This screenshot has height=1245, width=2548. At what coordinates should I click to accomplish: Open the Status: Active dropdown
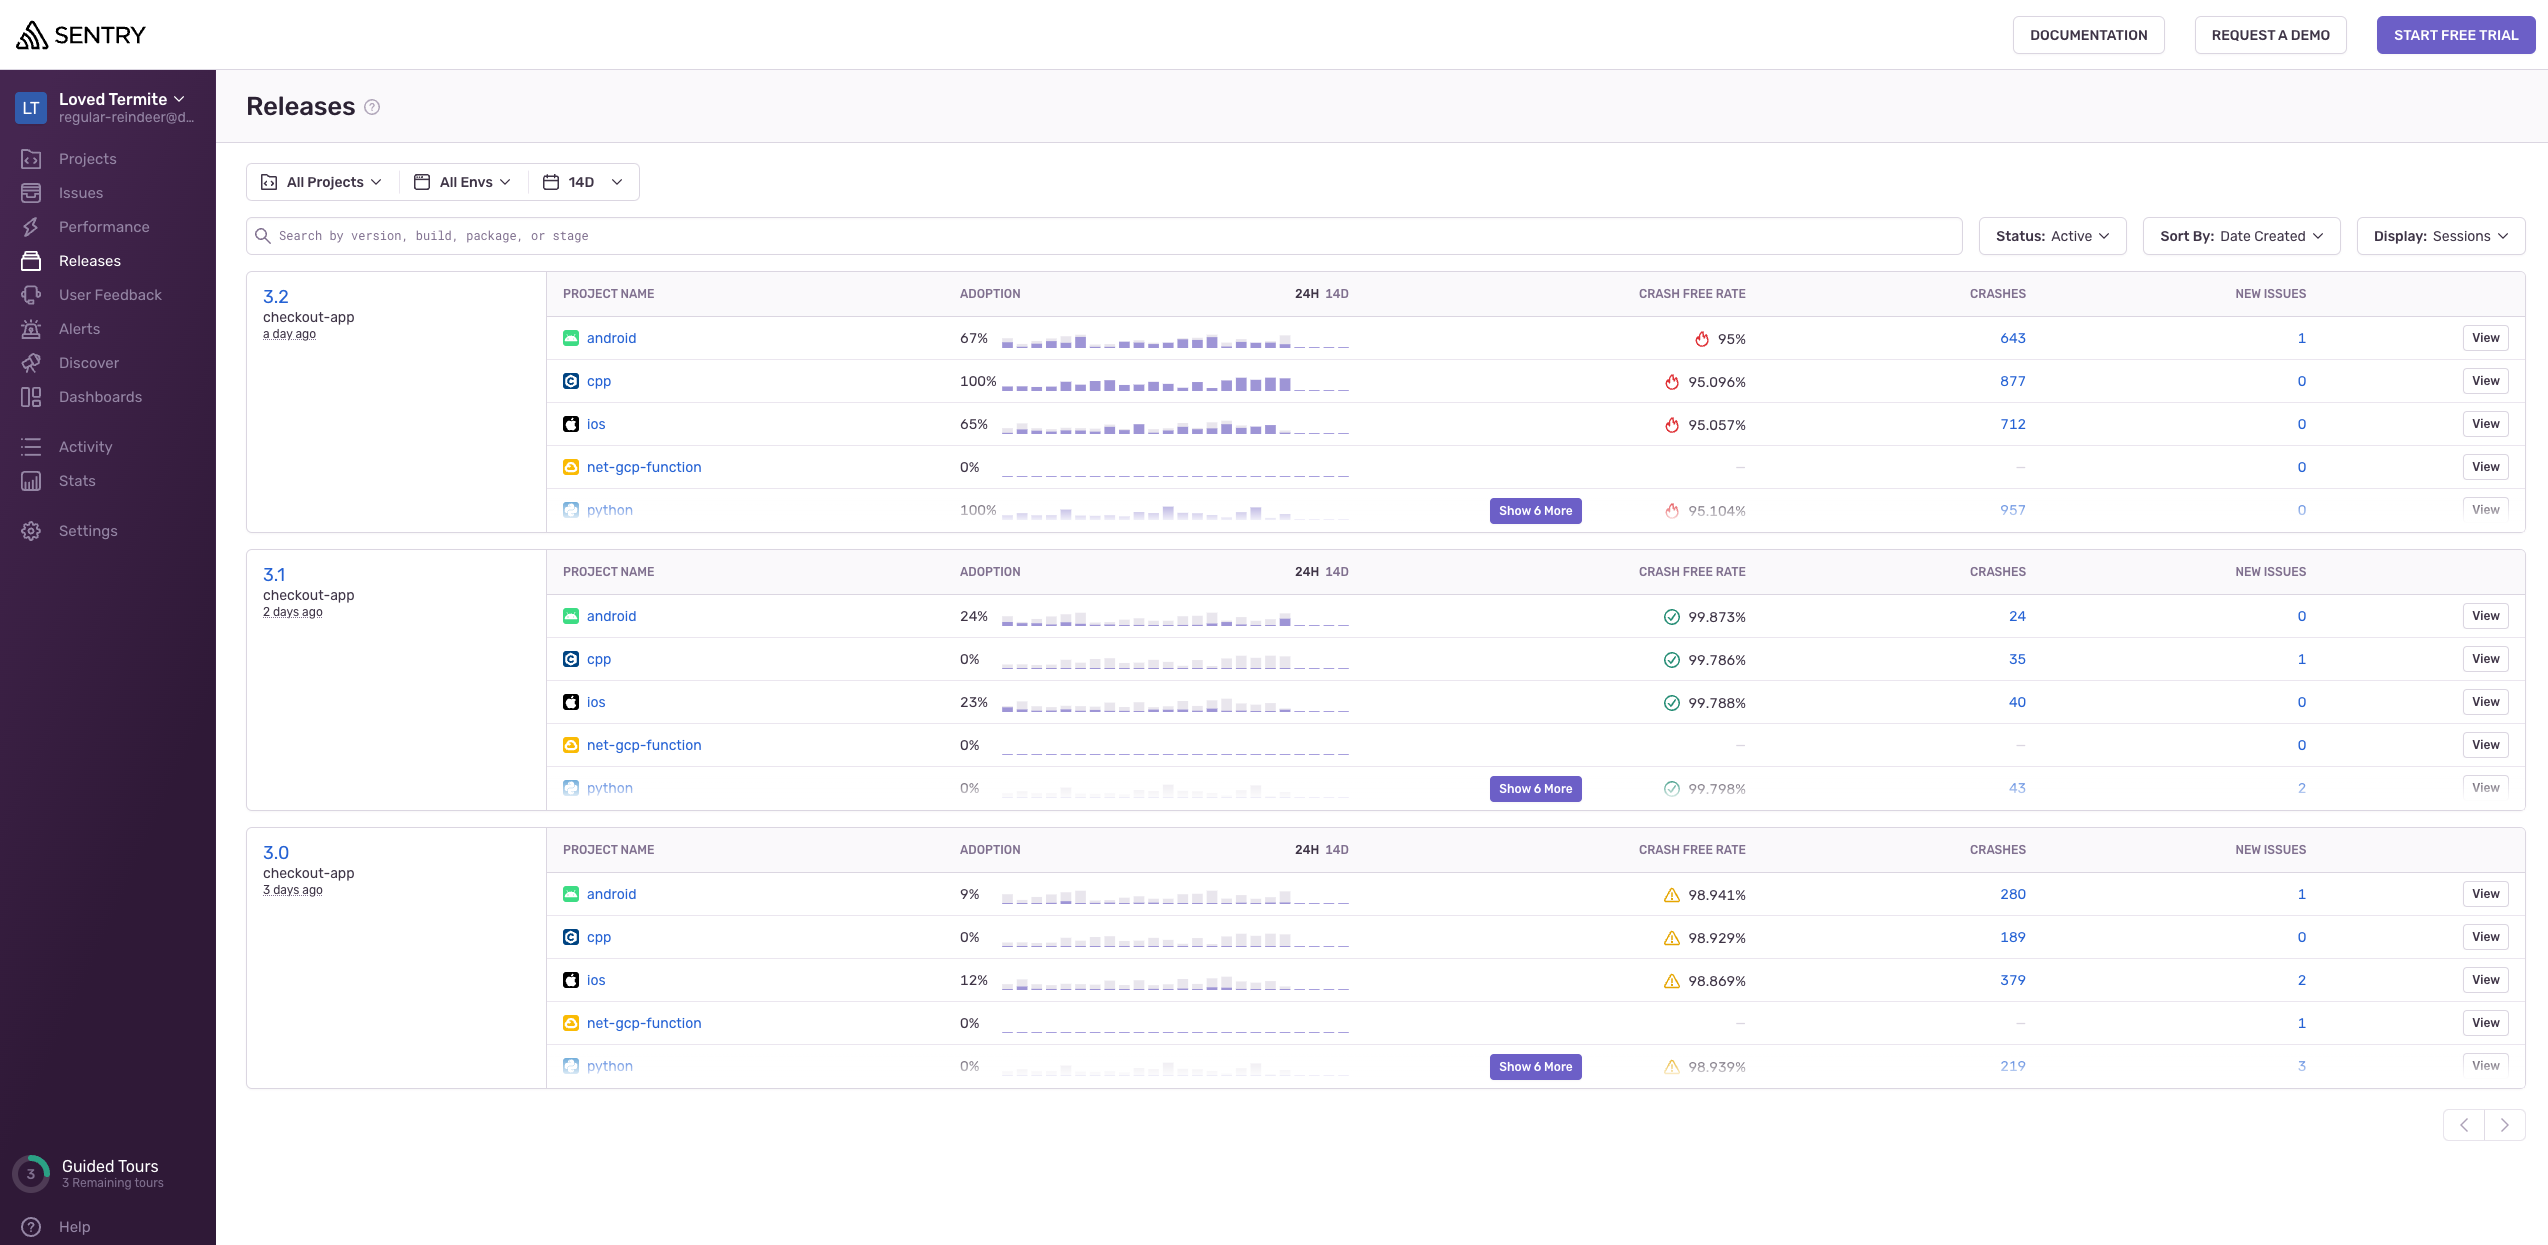point(2052,236)
